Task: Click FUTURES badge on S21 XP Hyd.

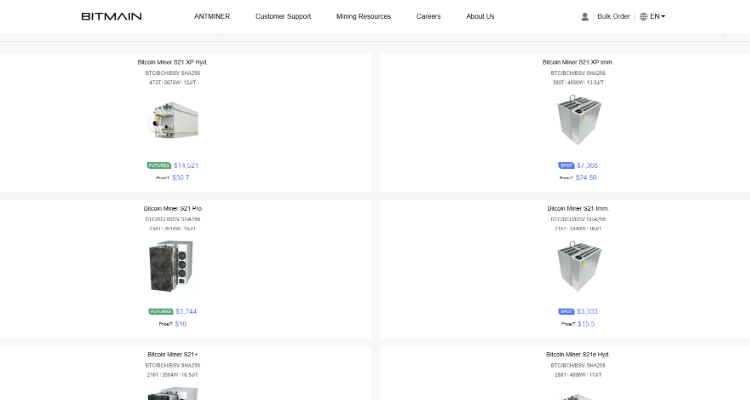Action: coord(159,165)
